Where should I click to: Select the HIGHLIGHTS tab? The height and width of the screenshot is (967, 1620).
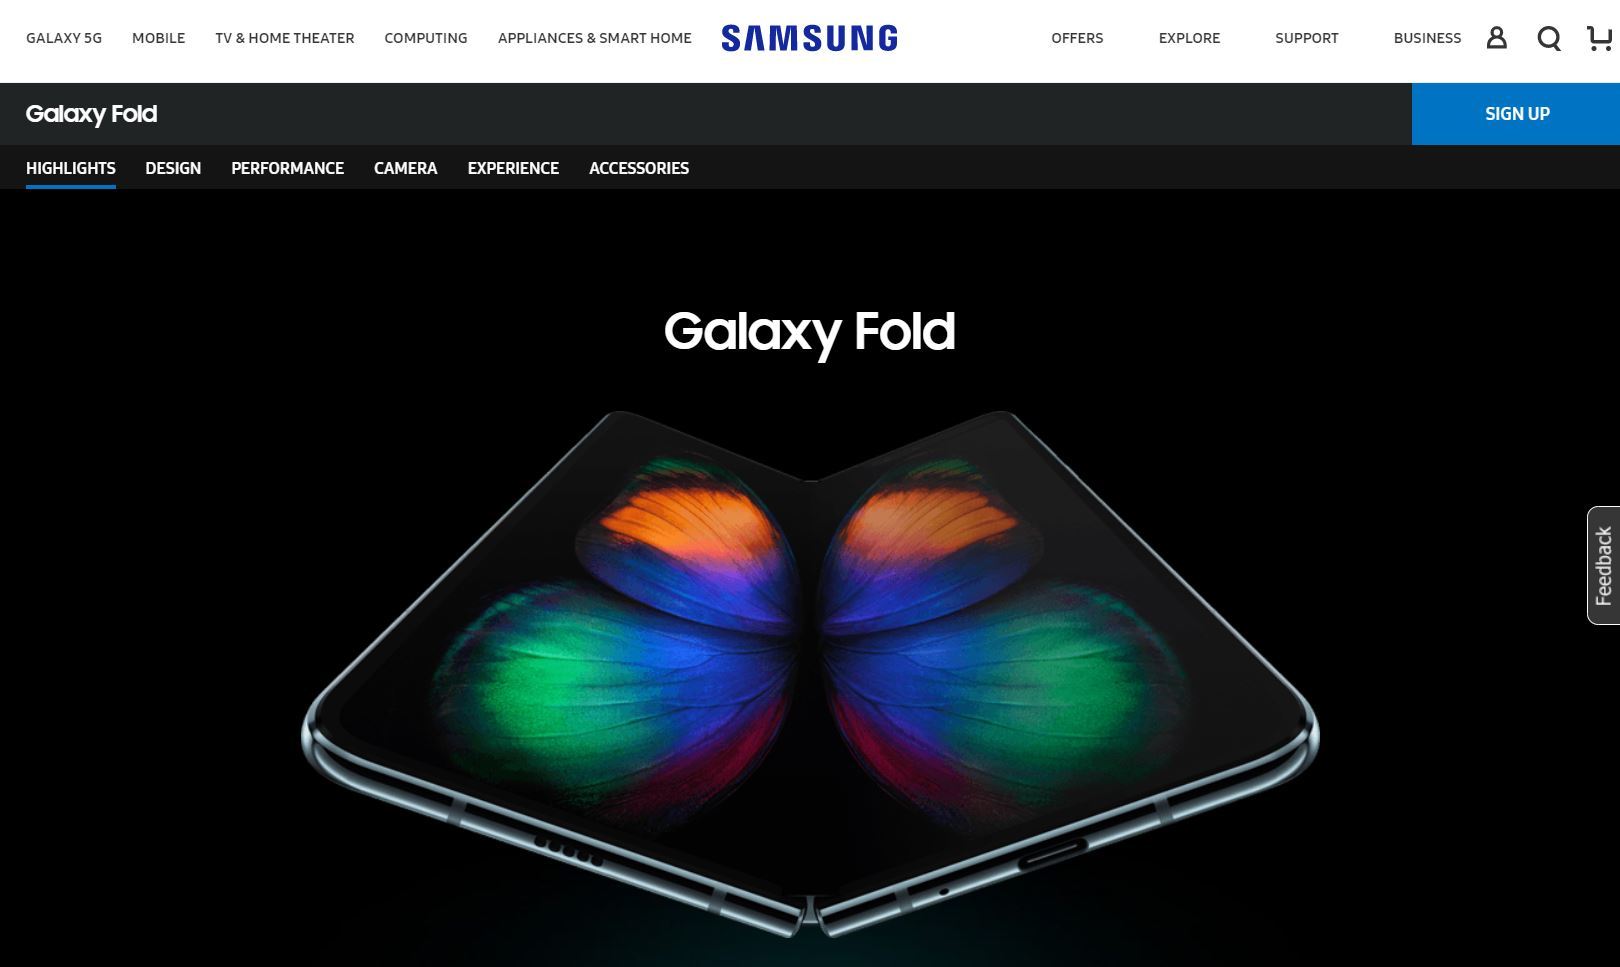point(71,168)
